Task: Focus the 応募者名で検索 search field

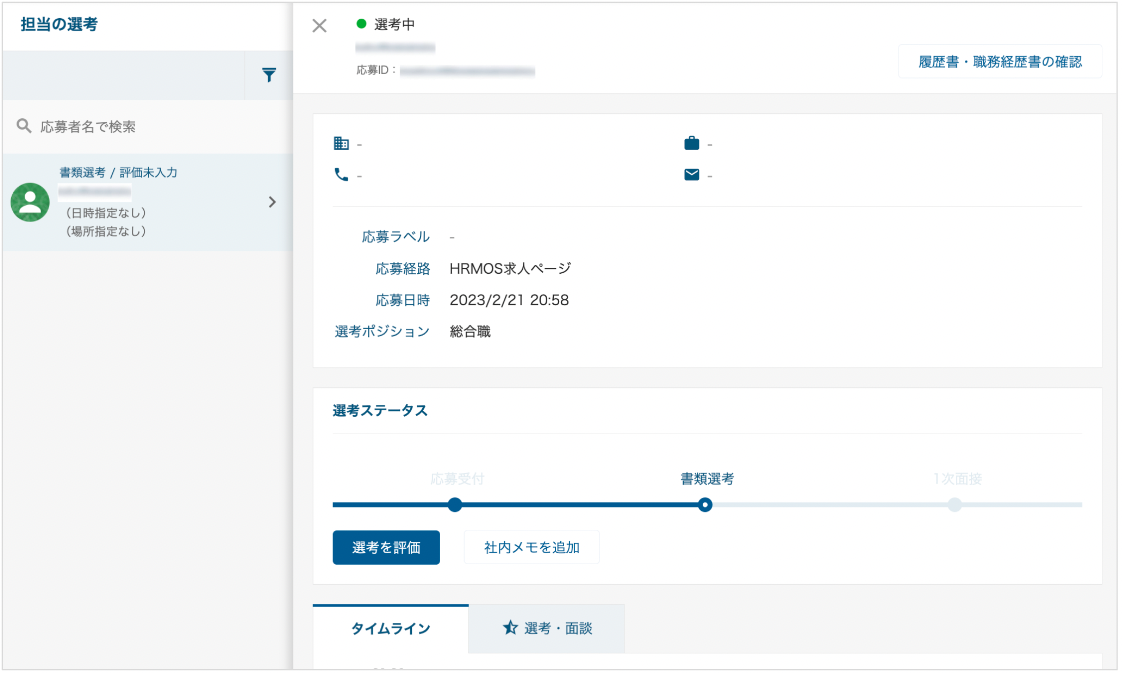Action: point(147,127)
